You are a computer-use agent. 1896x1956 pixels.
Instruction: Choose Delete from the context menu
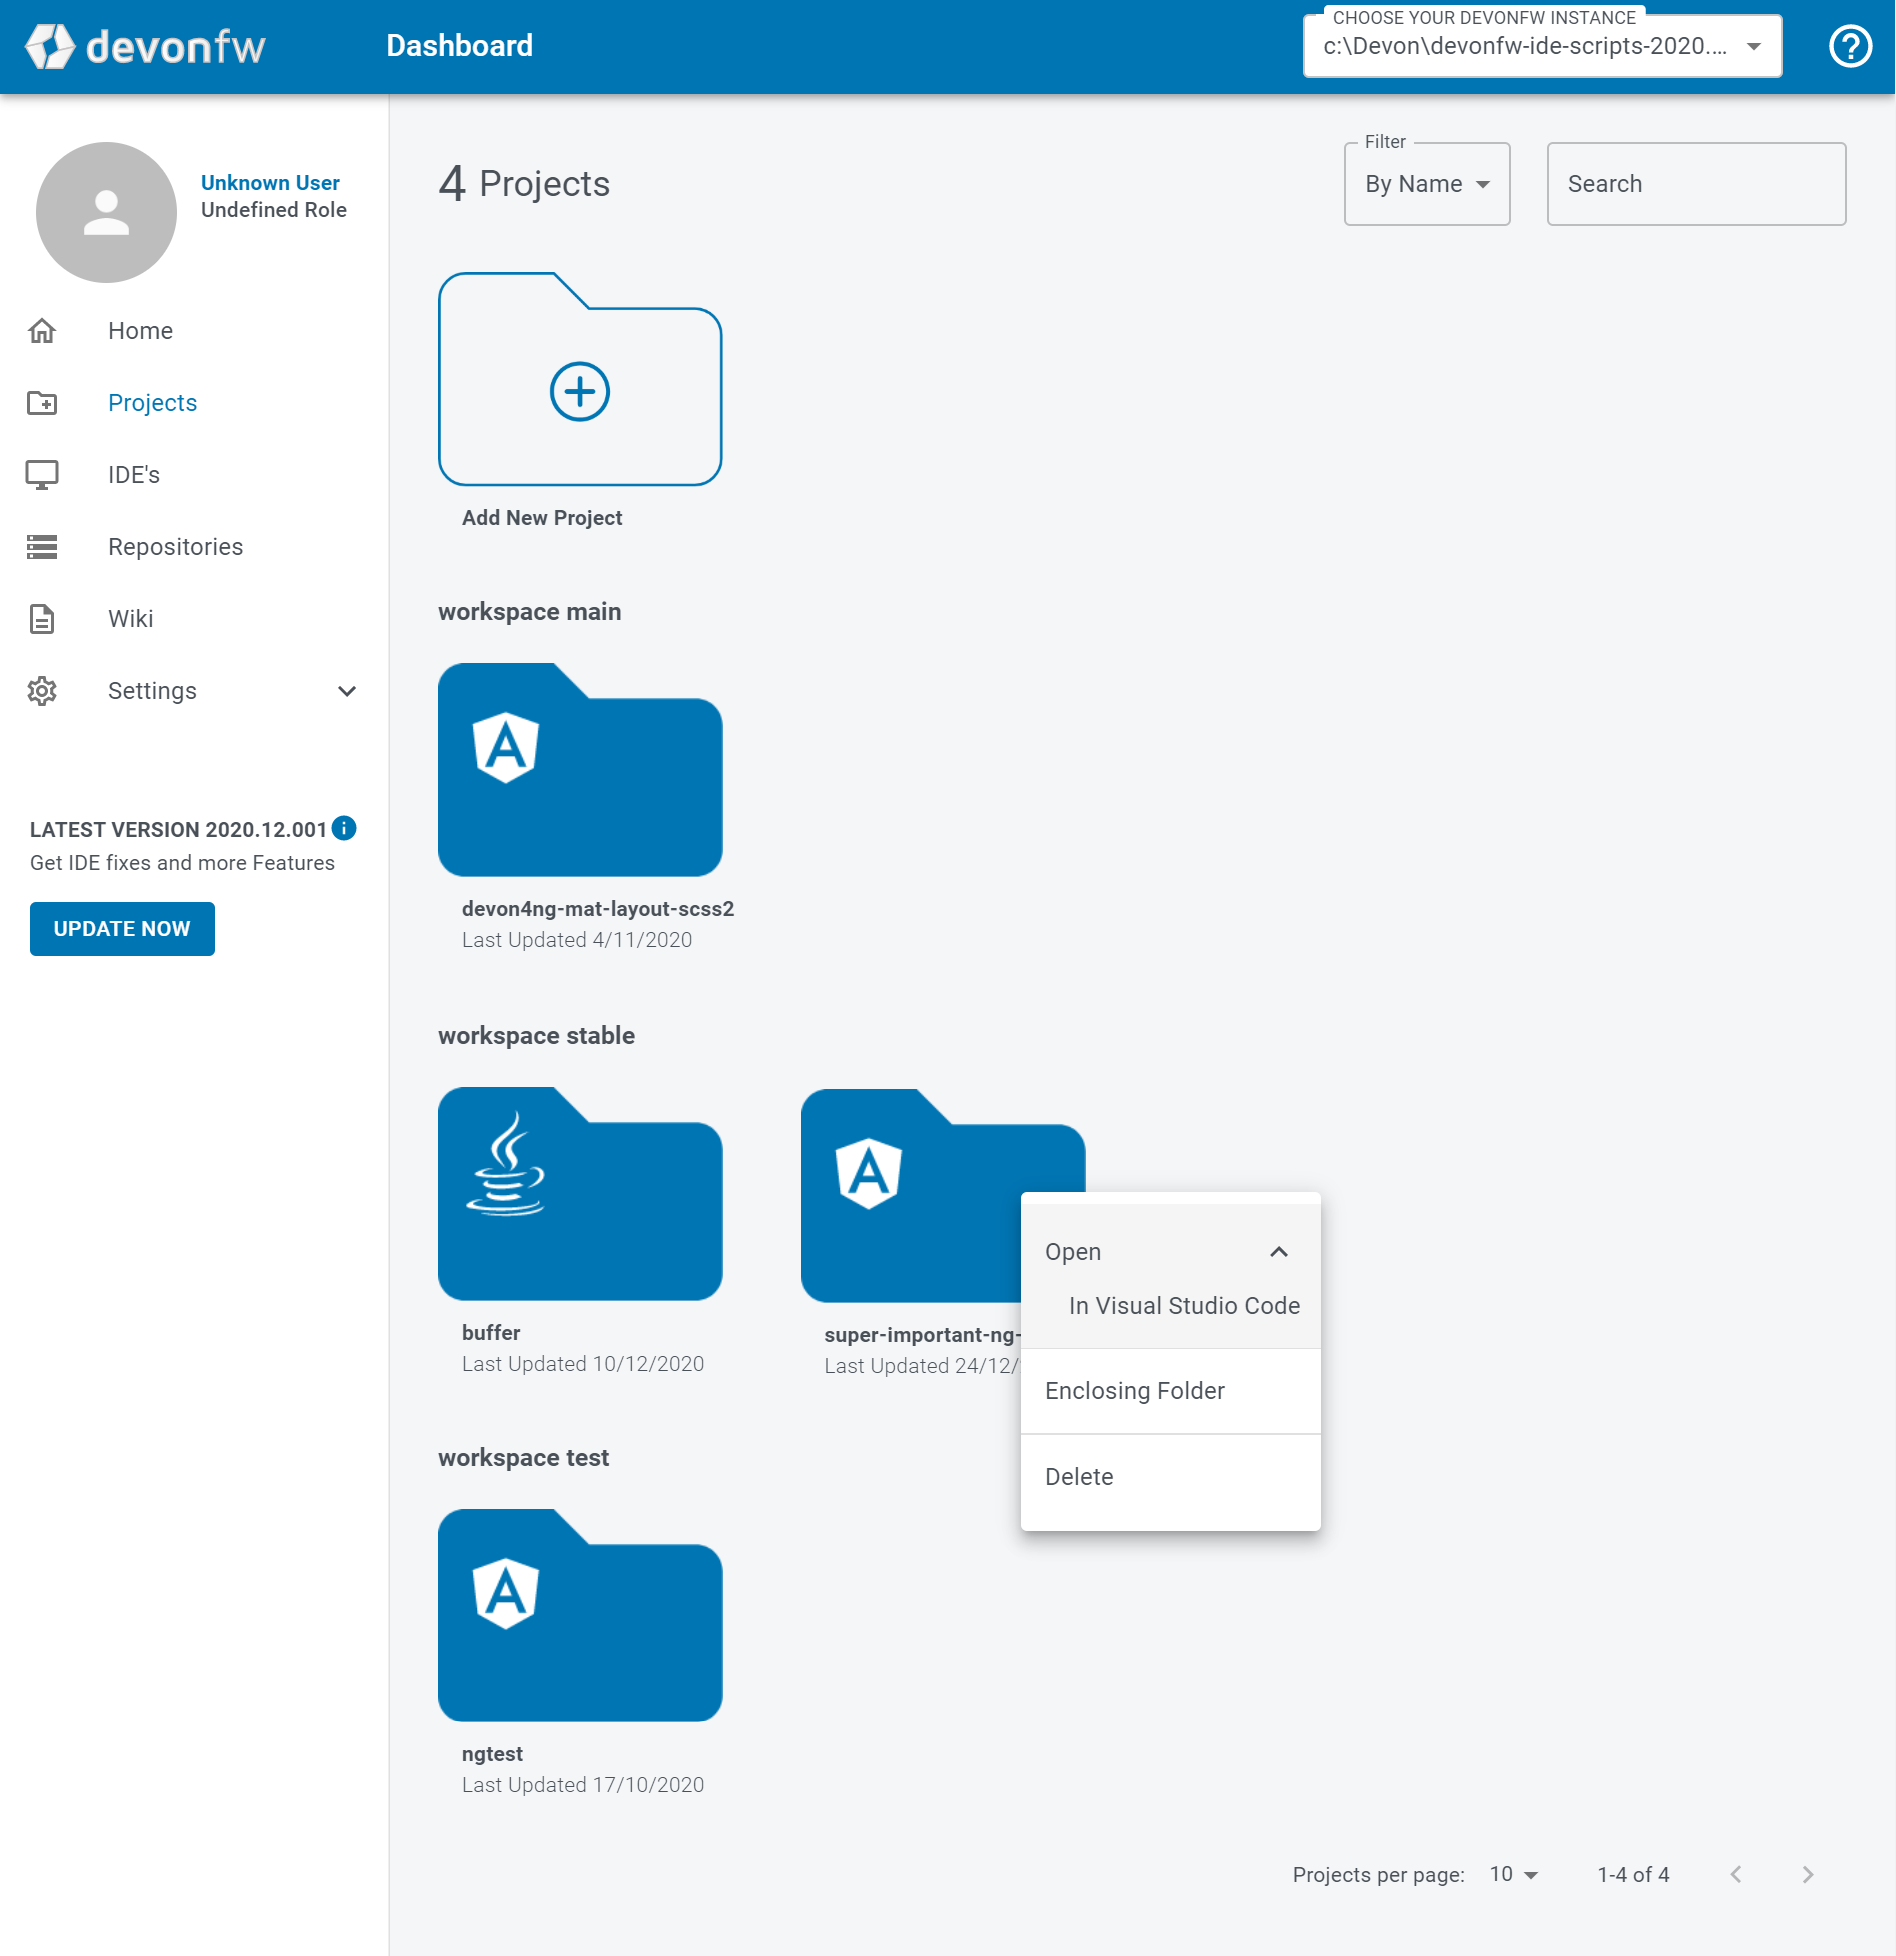1079,1476
